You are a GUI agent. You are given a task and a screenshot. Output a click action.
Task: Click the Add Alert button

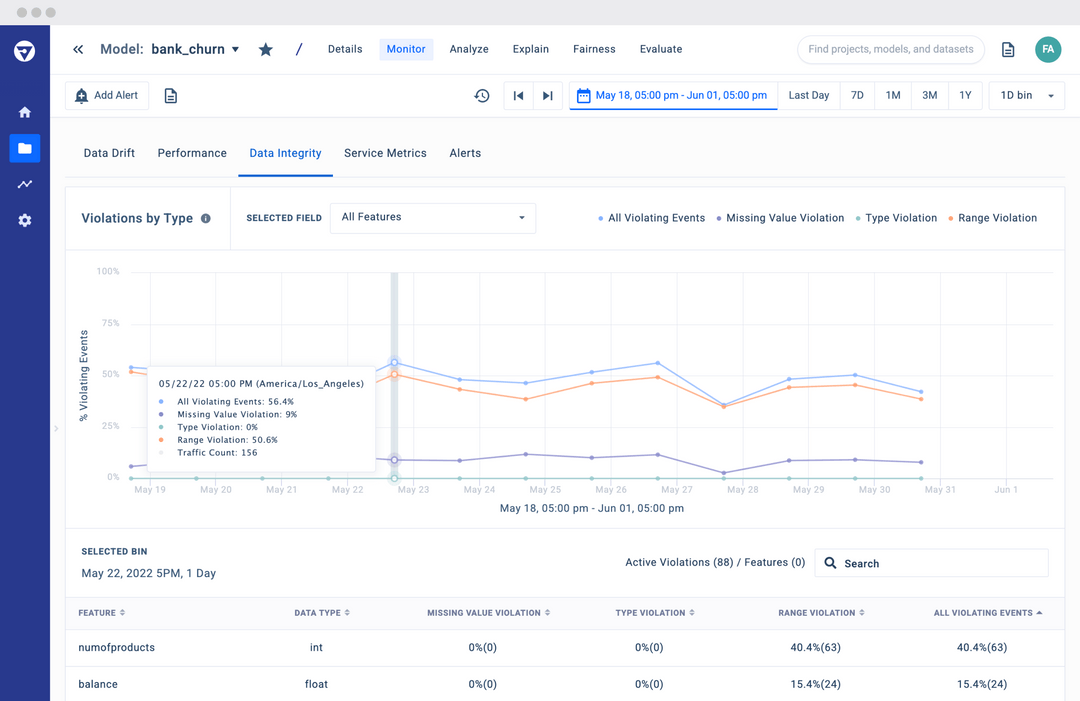[x=106, y=95]
